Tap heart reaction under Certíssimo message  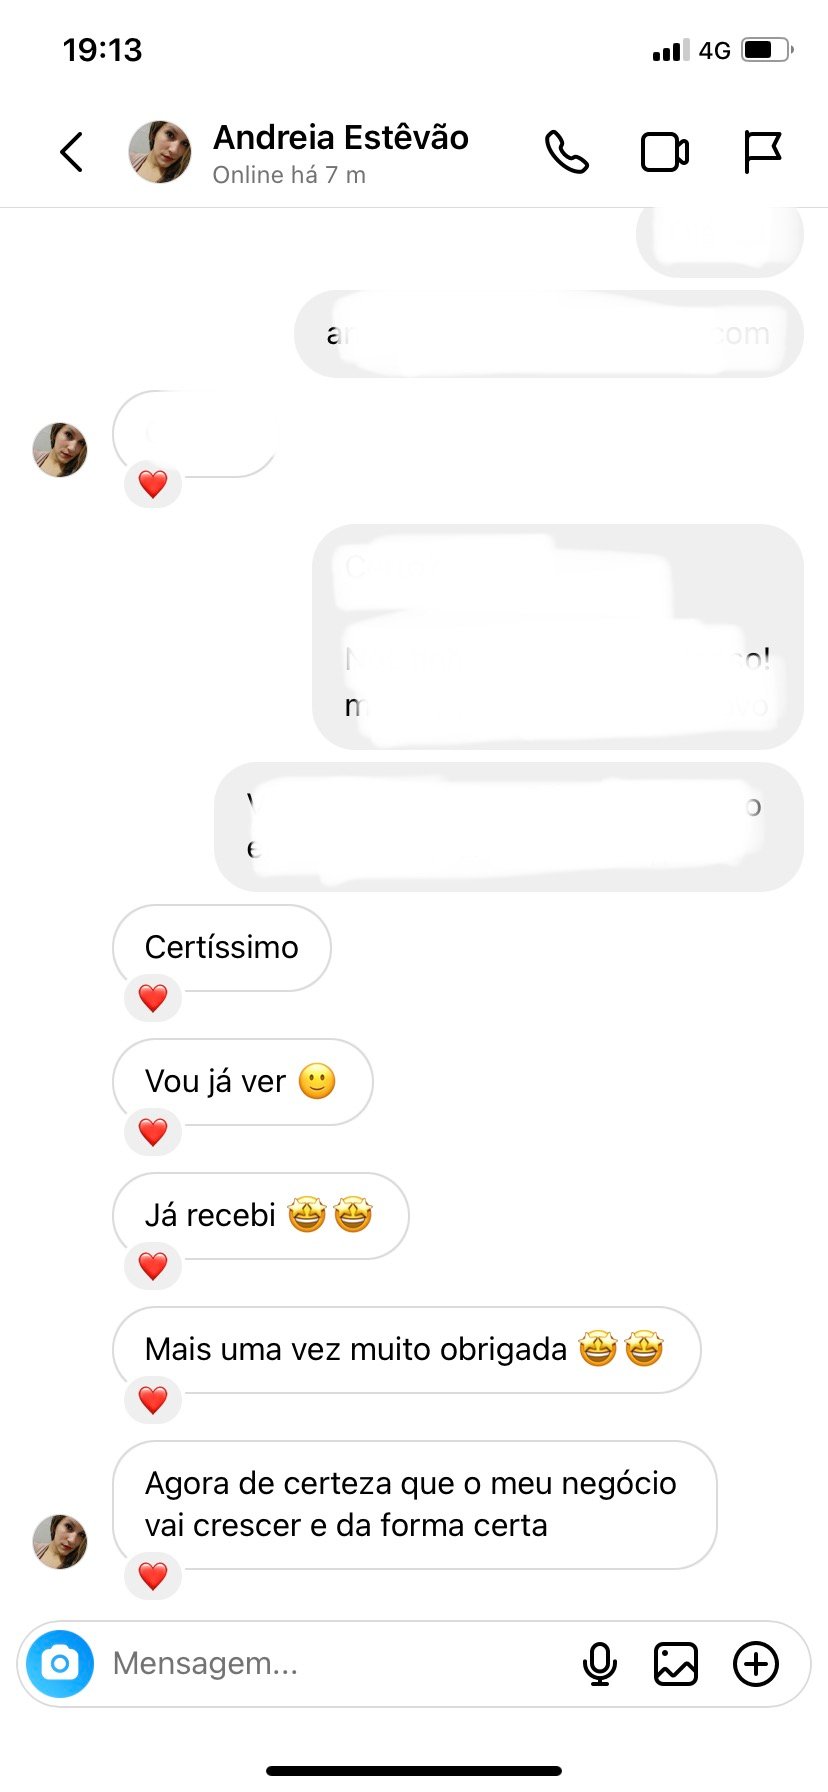click(x=153, y=998)
